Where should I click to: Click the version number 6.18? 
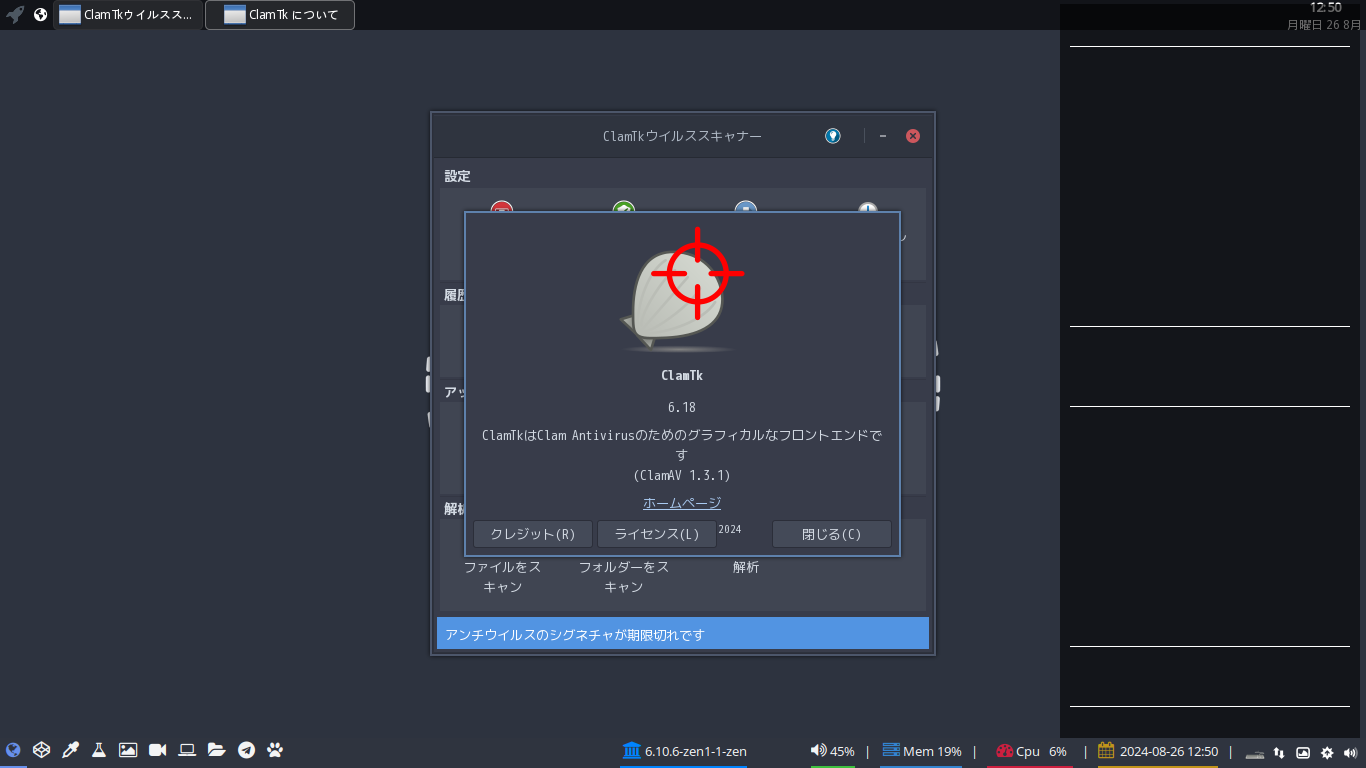(x=682, y=407)
